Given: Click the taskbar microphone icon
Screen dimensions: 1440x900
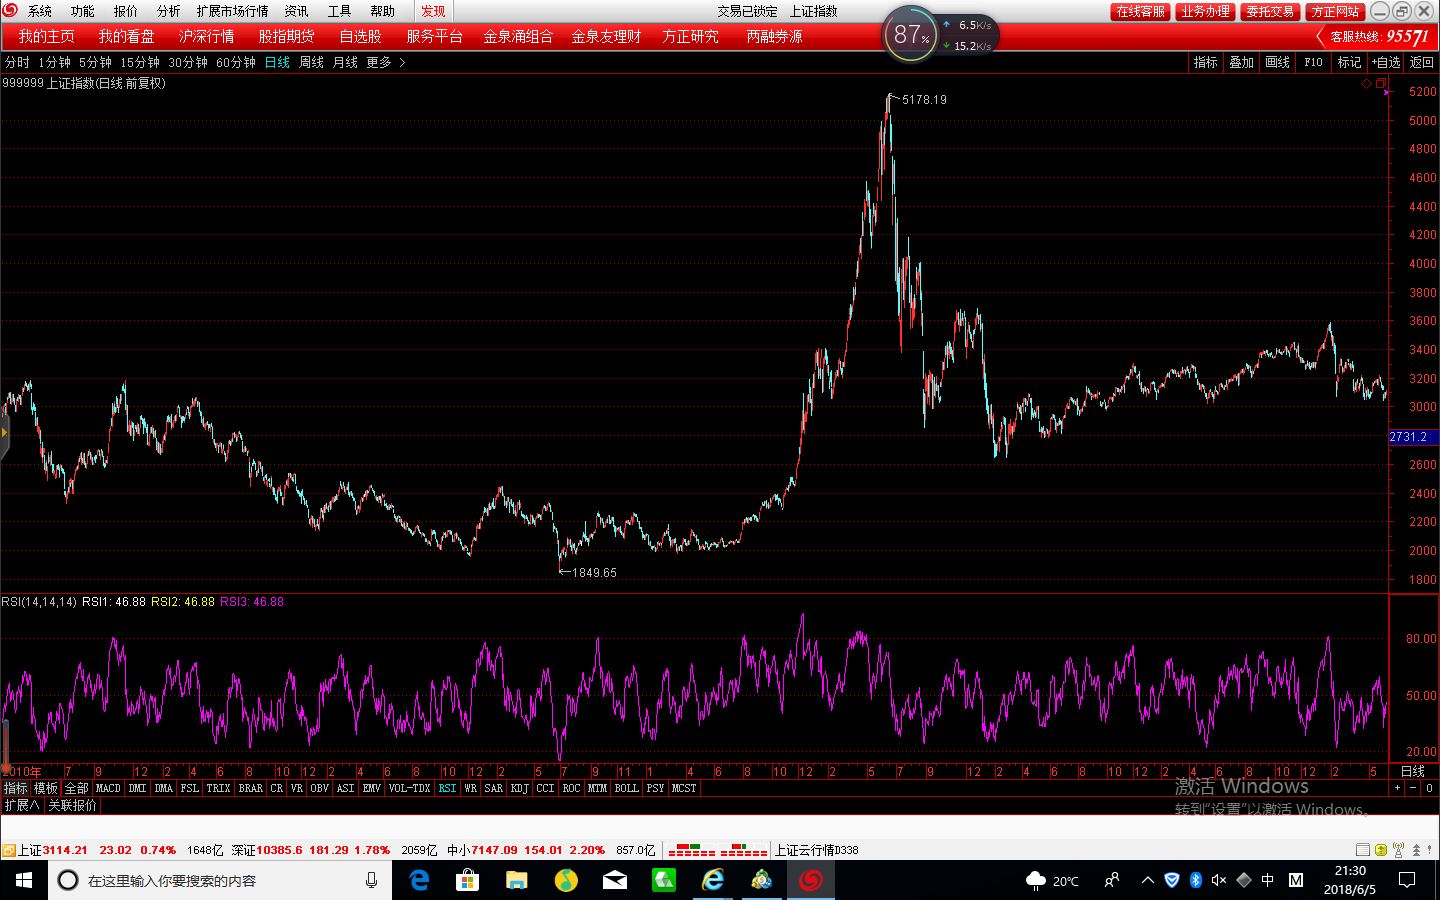Looking at the screenshot, I should pyautogui.click(x=371, y=880).
